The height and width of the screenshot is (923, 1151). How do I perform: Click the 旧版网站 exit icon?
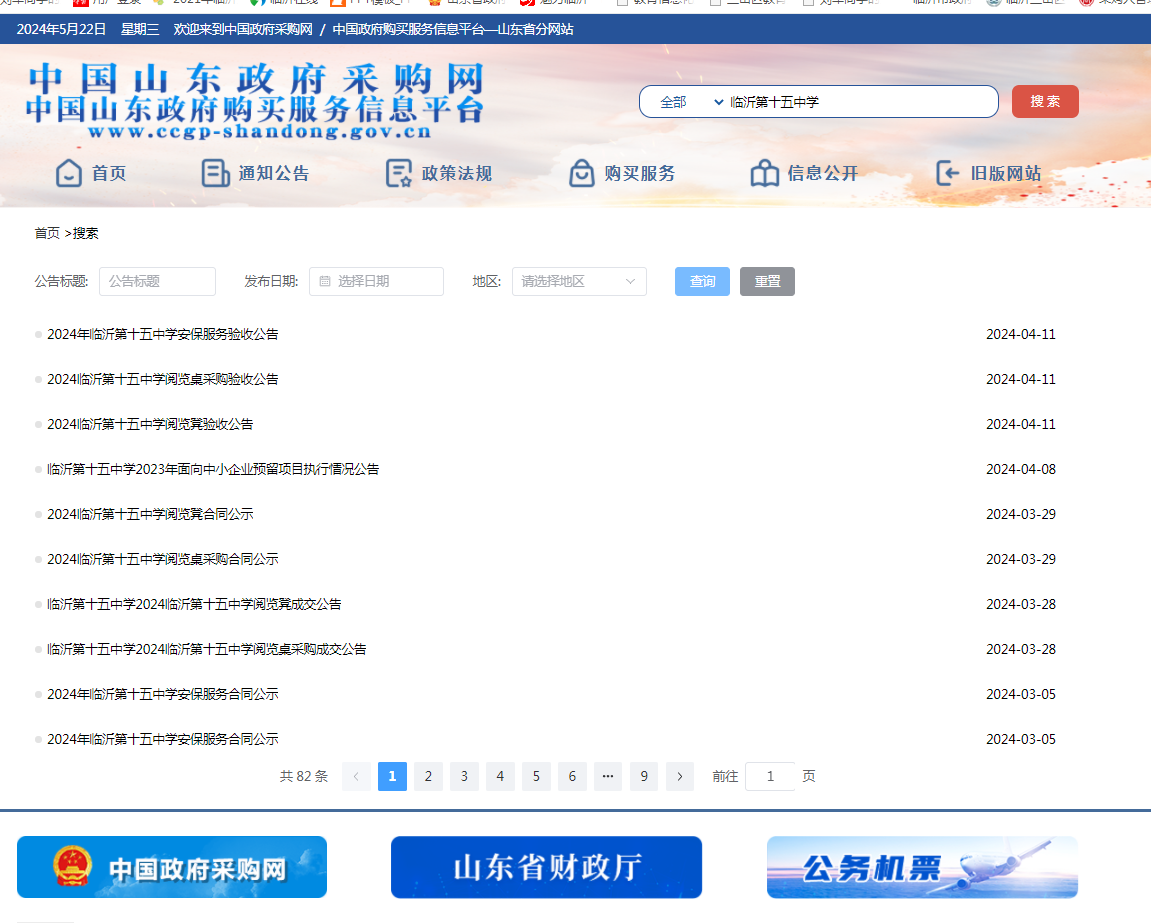point(948,173)
